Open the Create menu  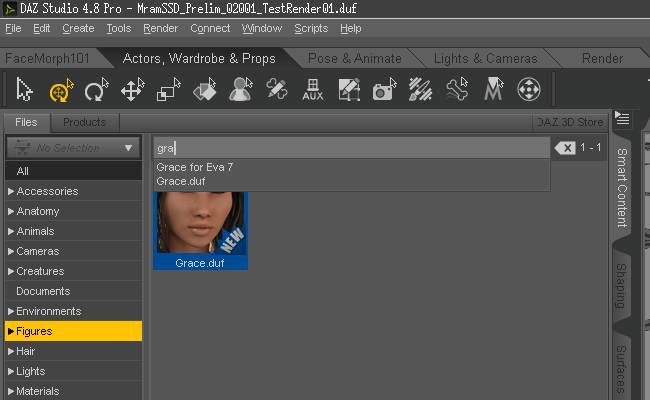click(78, 28)
